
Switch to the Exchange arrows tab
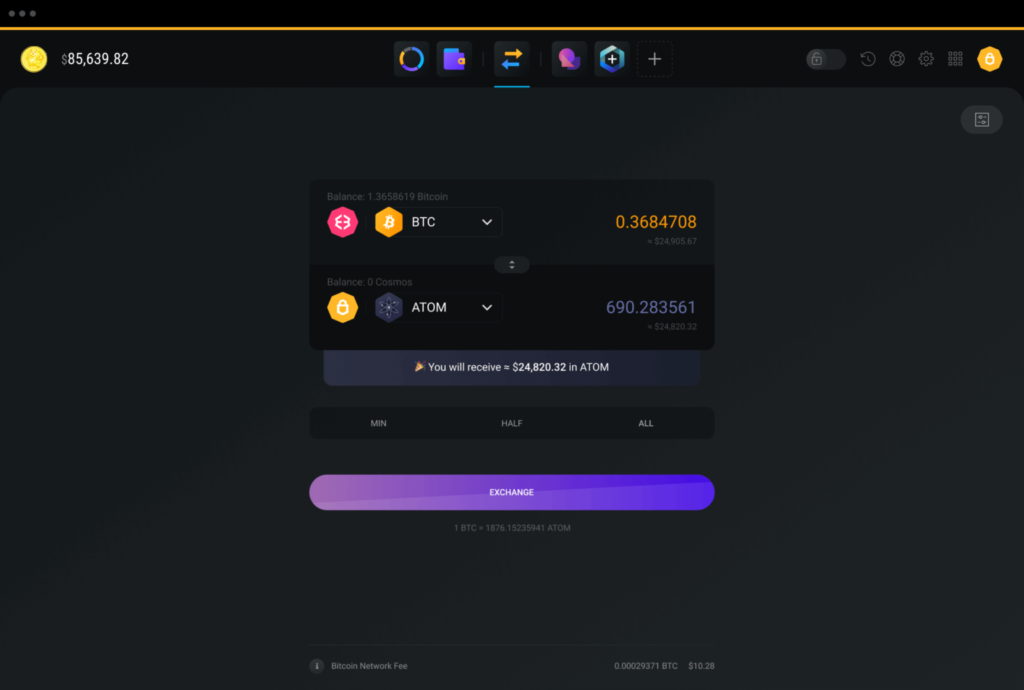click(x=511, y=59)
